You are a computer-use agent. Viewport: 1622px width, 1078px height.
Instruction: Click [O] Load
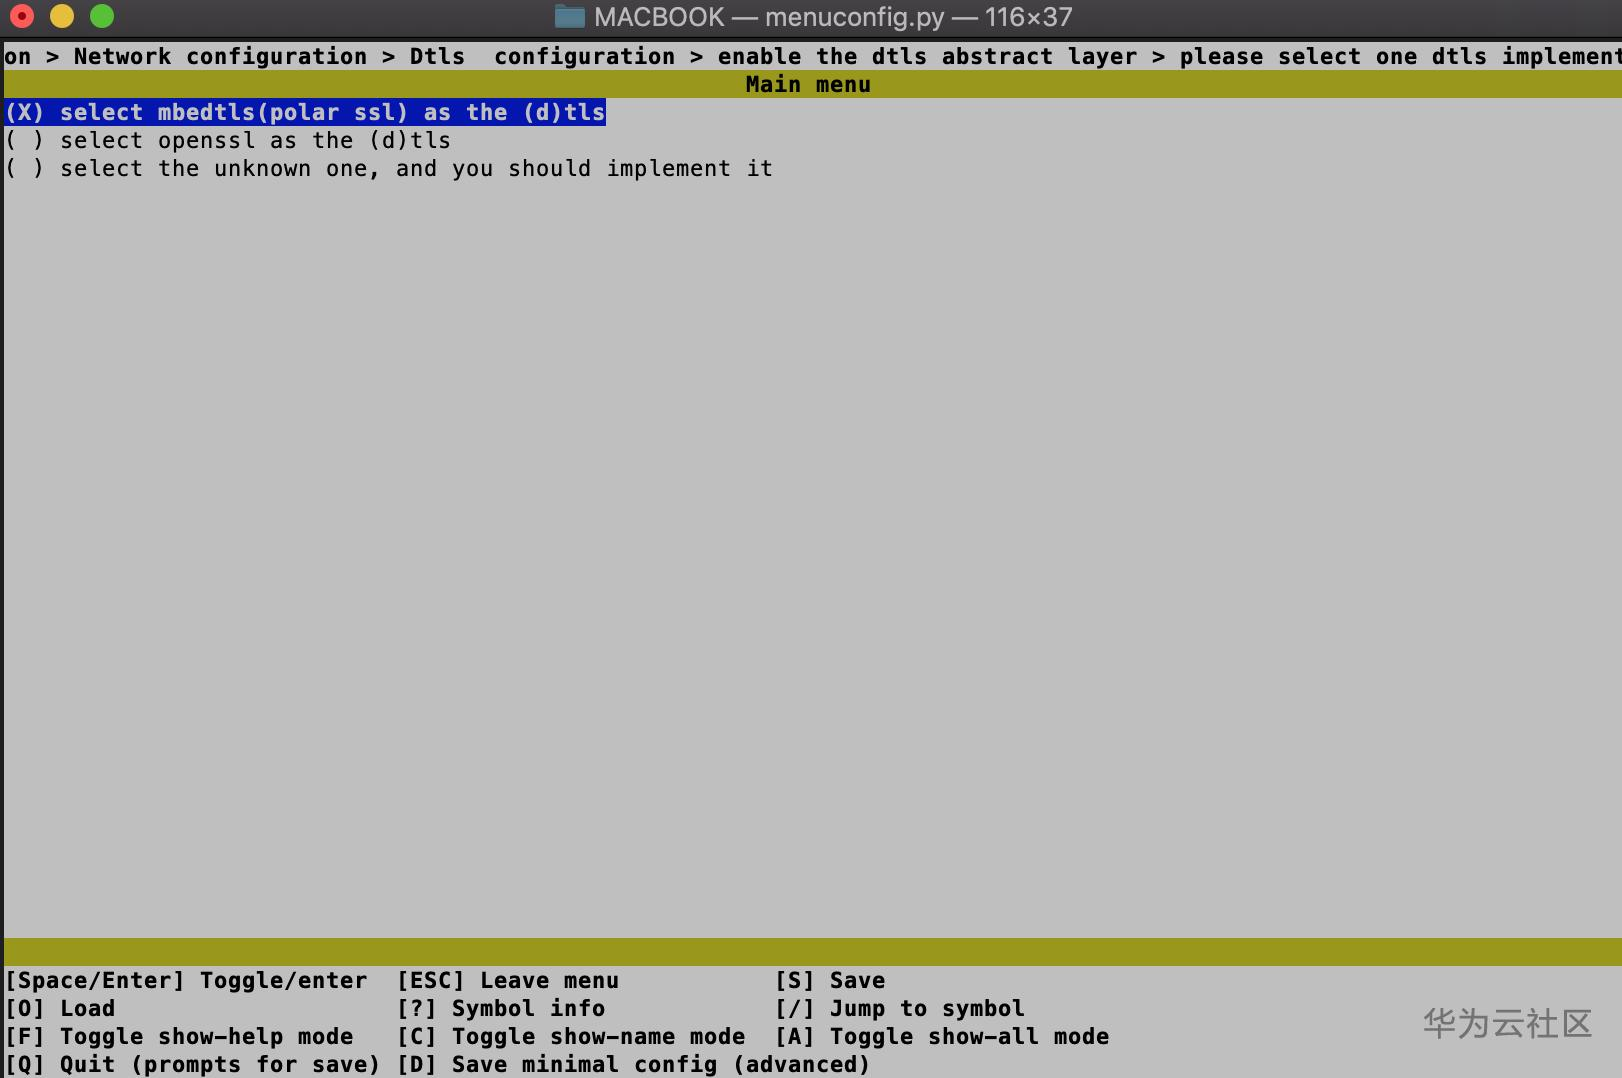coord(60,1008)
